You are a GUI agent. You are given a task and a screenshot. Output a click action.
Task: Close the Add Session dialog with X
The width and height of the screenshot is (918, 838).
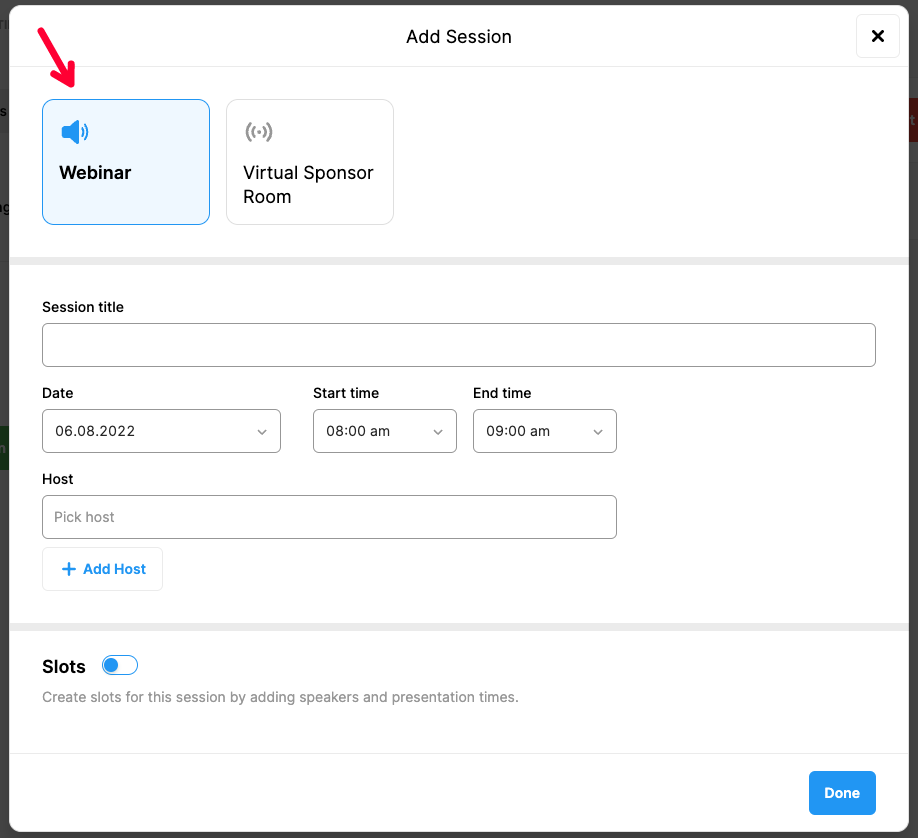pos(877,37)
